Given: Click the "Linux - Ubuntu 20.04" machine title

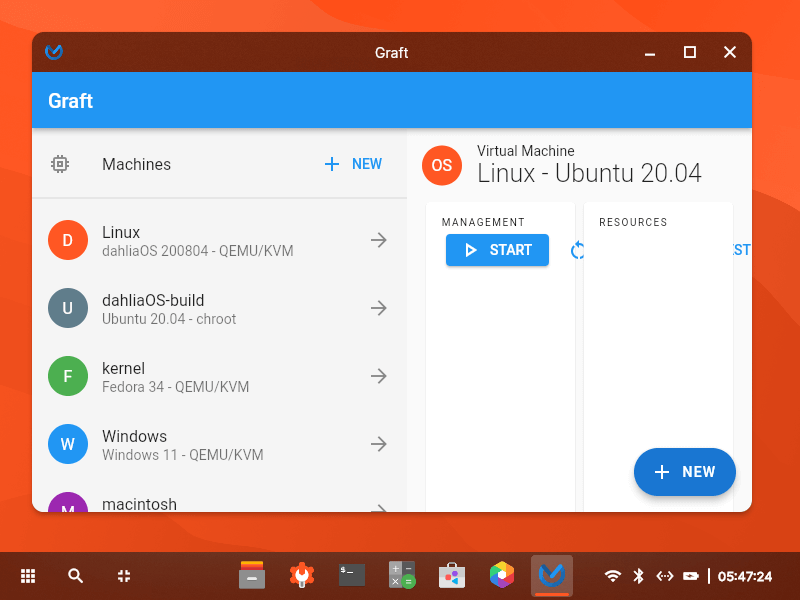Looking at the screenshot, I should coord(589,173).
